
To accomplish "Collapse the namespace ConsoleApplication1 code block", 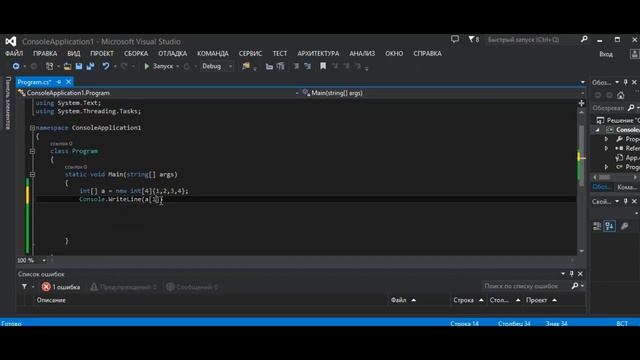I will [32, 128].
